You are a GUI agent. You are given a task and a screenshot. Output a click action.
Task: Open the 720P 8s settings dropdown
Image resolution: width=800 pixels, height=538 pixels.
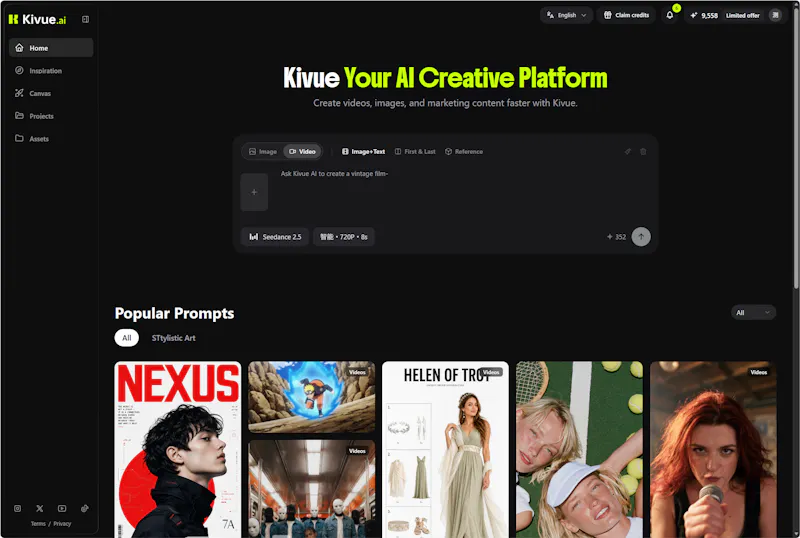pos(344,237)
